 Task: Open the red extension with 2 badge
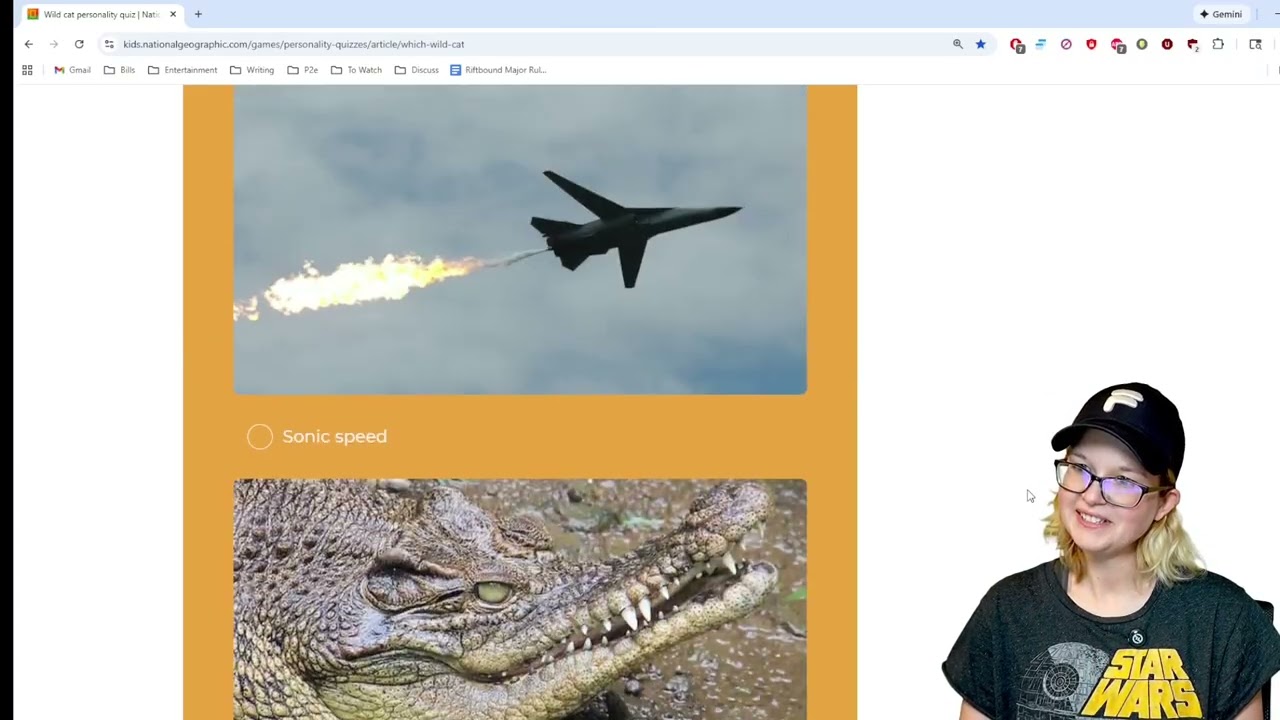point(1193,45)
